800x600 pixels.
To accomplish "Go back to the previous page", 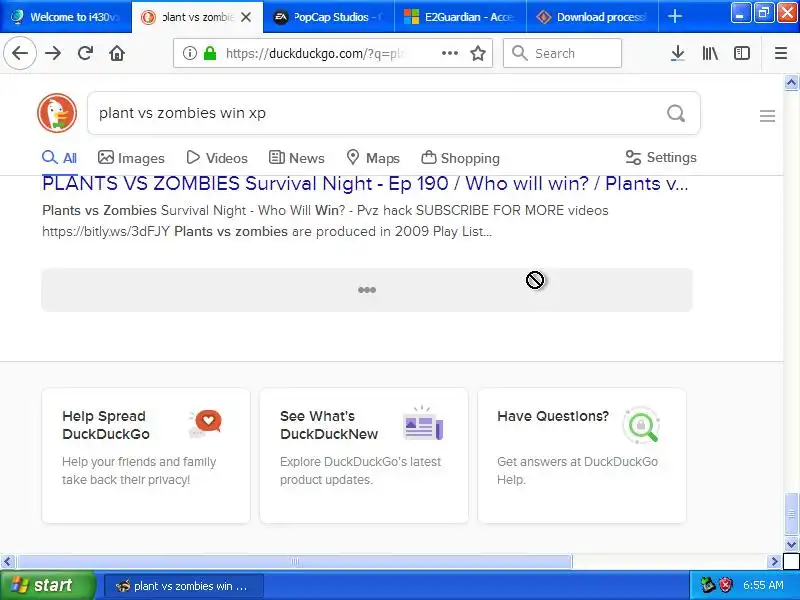I will click(20, 53).
